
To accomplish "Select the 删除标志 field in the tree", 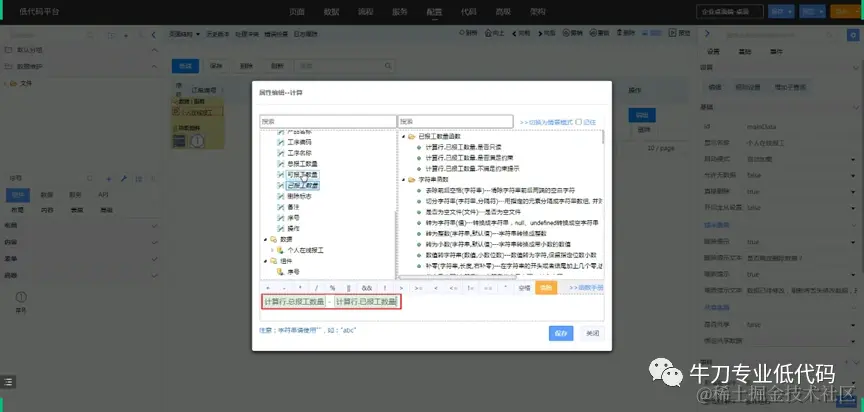I will coord(299,196).
